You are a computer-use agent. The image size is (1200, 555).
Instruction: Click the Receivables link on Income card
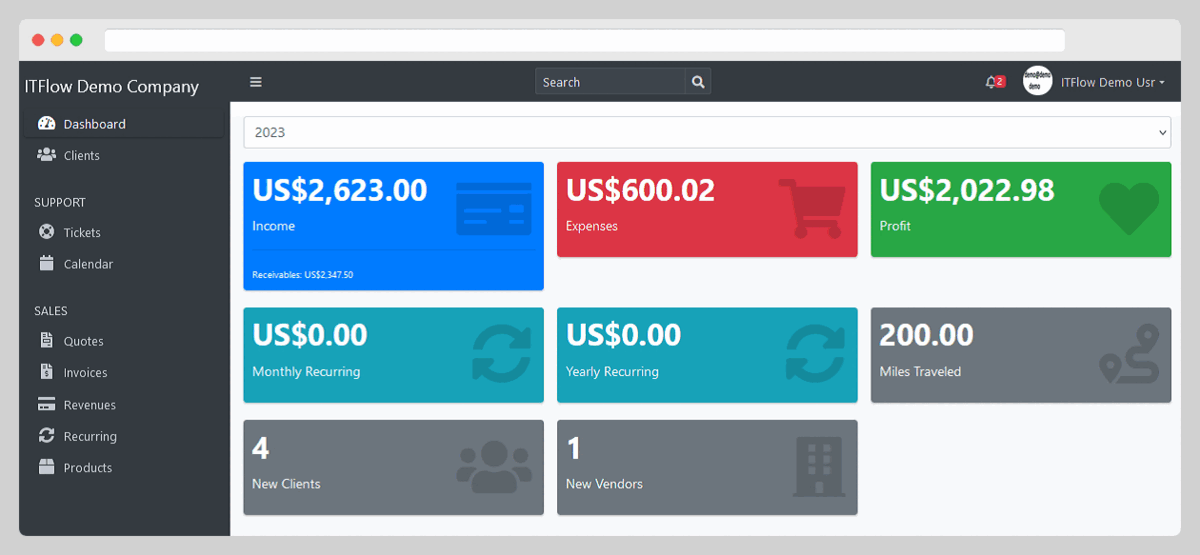click(302, 274)
